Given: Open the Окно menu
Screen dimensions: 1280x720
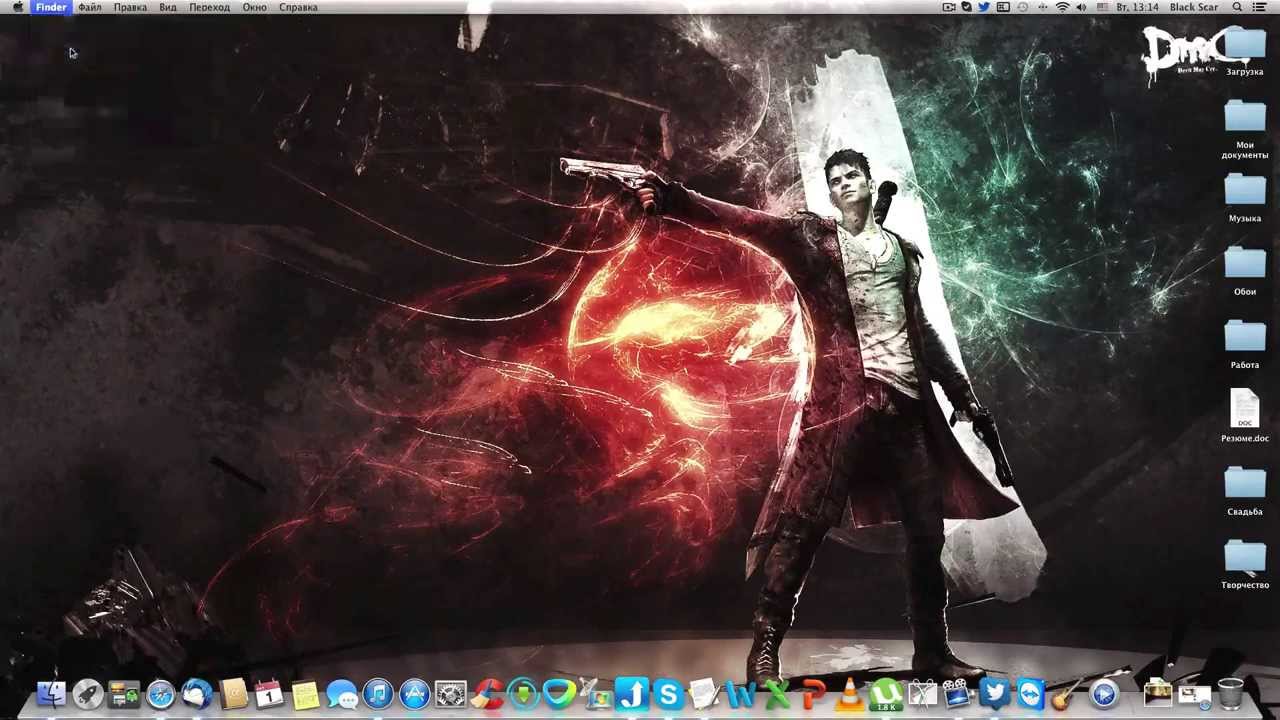Looking at the screenshot, I should (254, 7).
